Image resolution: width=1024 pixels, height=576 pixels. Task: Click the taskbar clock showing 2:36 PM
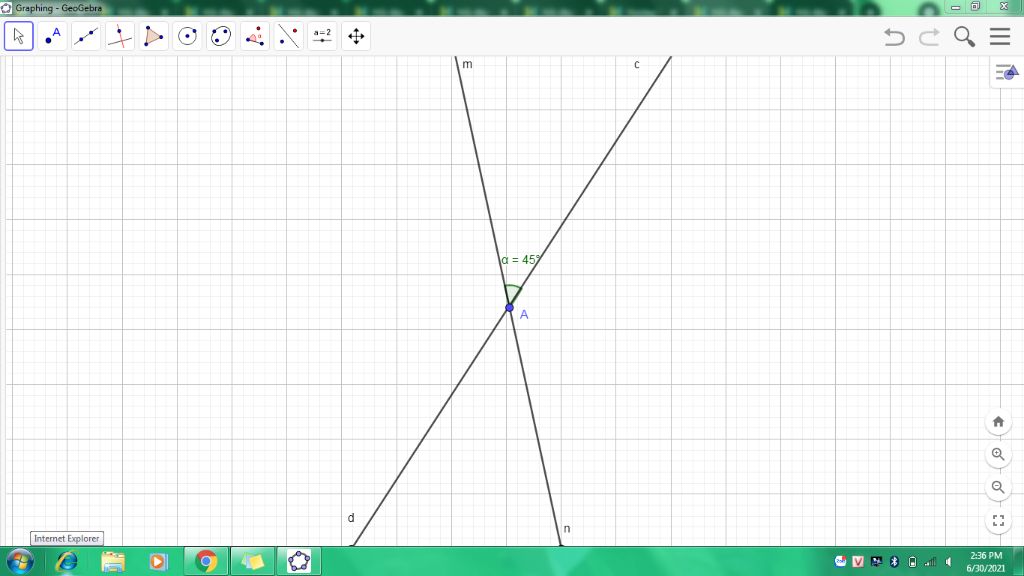(x=986, y=562)
